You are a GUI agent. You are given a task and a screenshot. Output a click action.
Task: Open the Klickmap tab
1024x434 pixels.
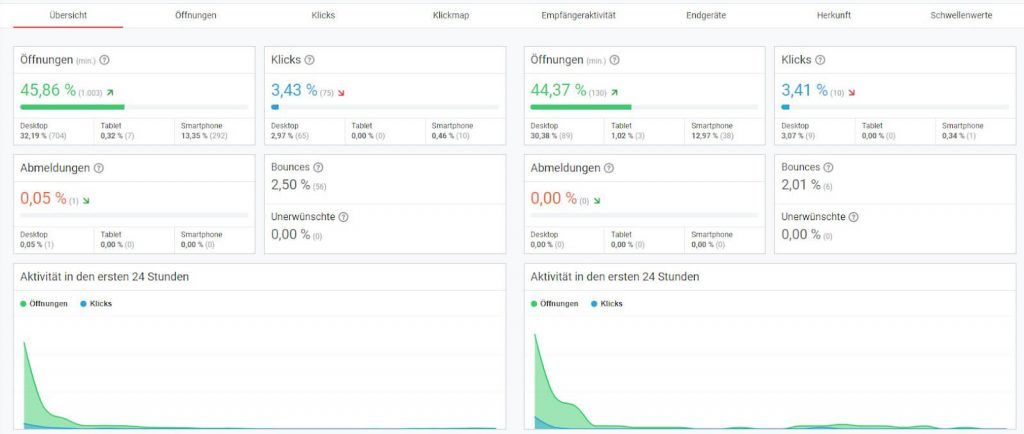click(x=451, y=15)
